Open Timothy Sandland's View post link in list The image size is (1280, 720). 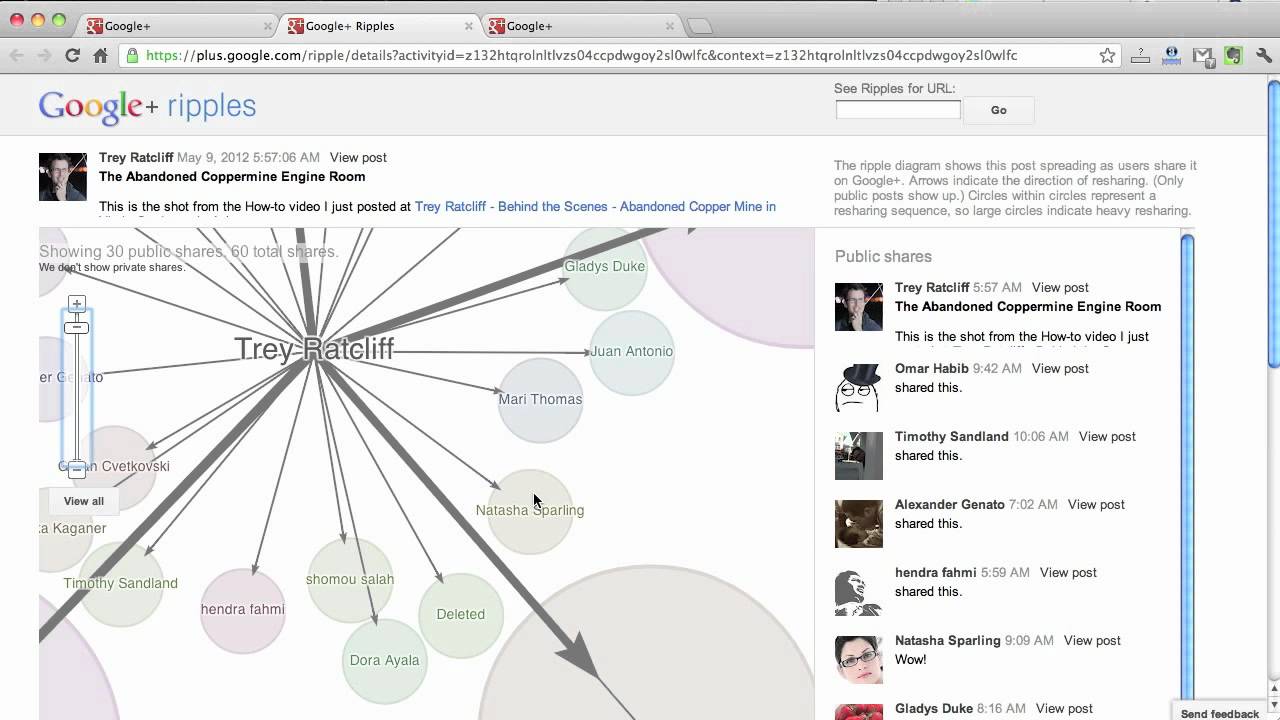tap(1107, 437)
